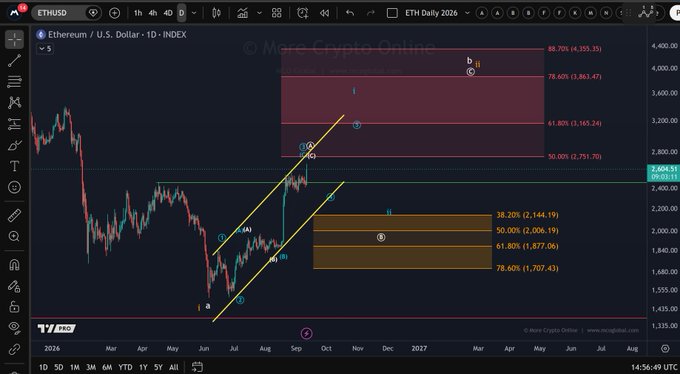Switch to the 1h interval

(x=138, y=13)
